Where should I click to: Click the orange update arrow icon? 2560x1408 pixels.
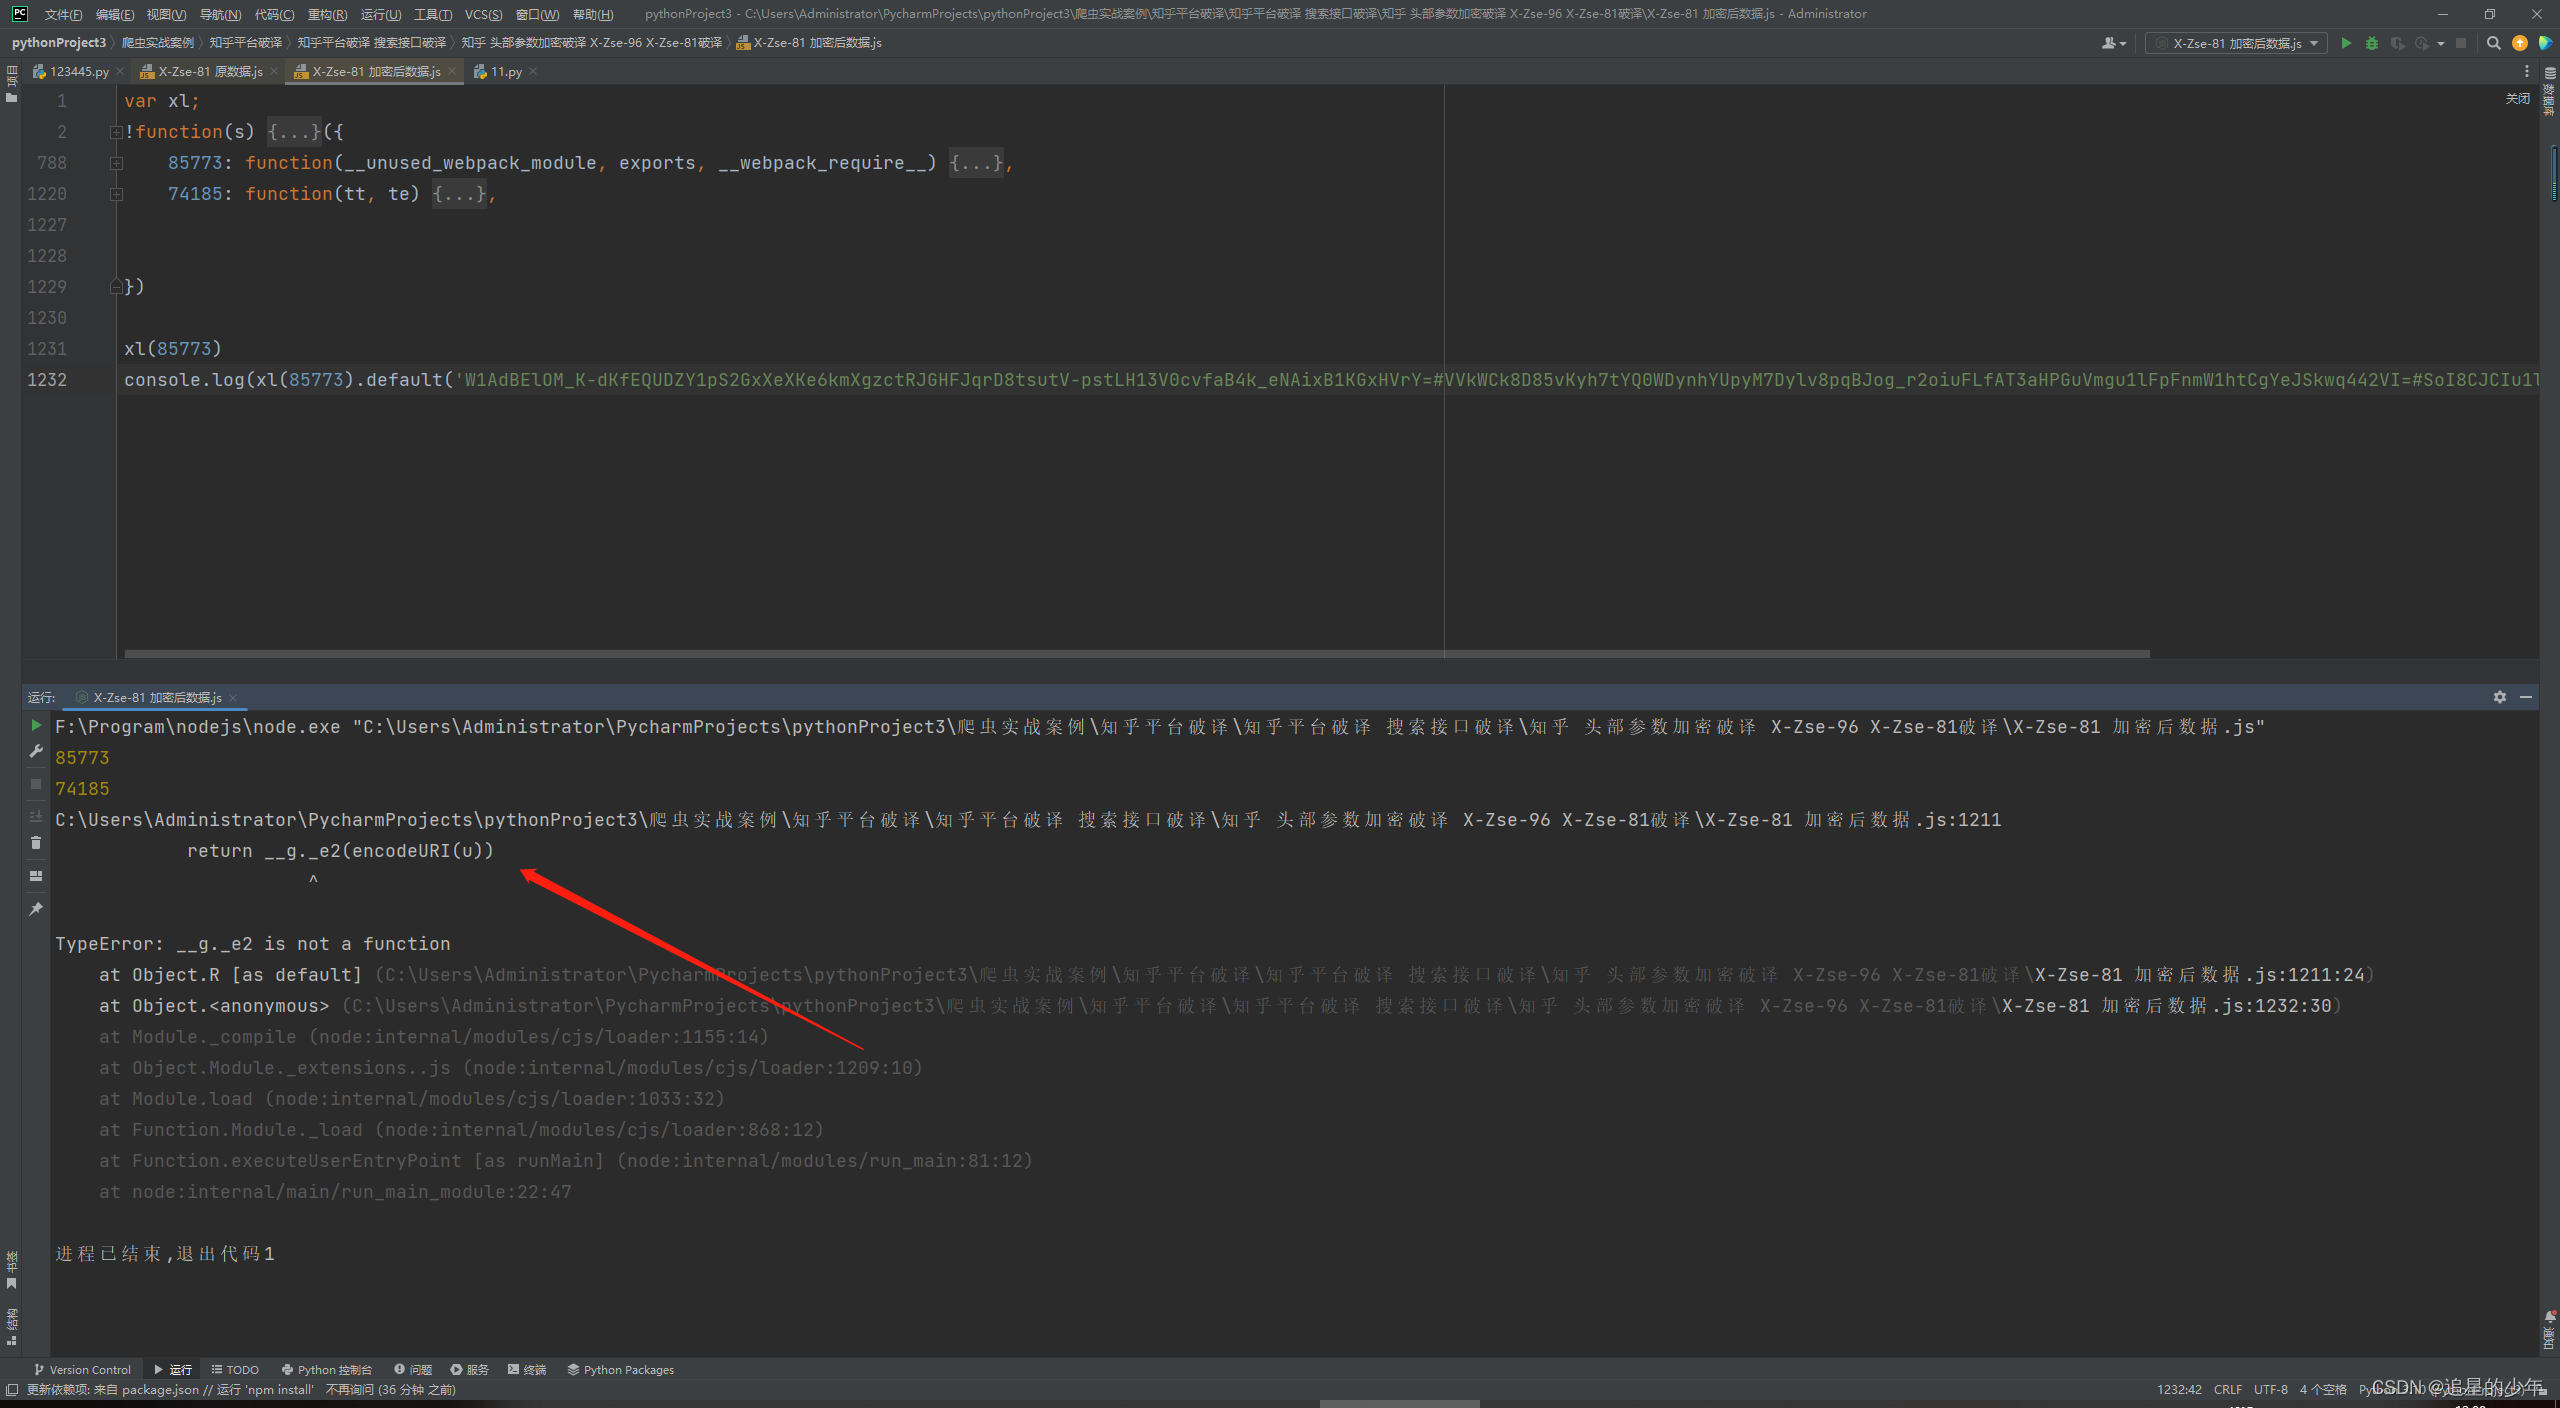pos(2520,43)
